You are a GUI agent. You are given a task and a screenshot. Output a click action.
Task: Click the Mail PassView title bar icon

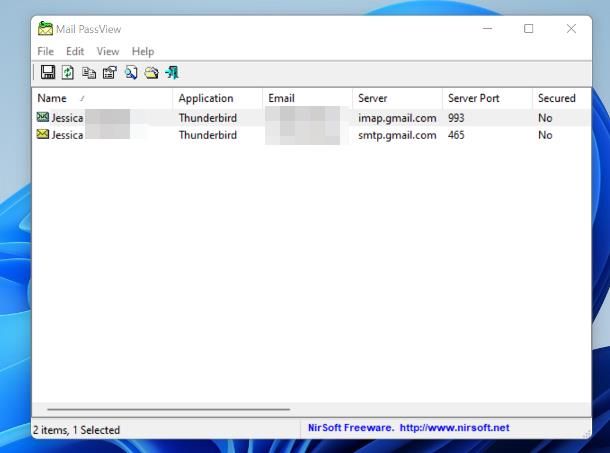pyautogui.click(x=45, y=29)
